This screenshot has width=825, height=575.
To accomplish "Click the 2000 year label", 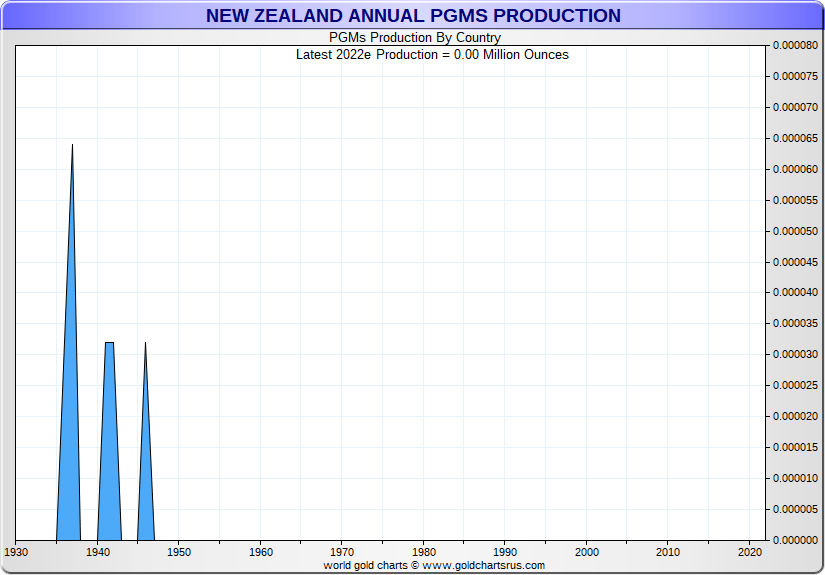I will pyautogui.click(x=587, y=552).
